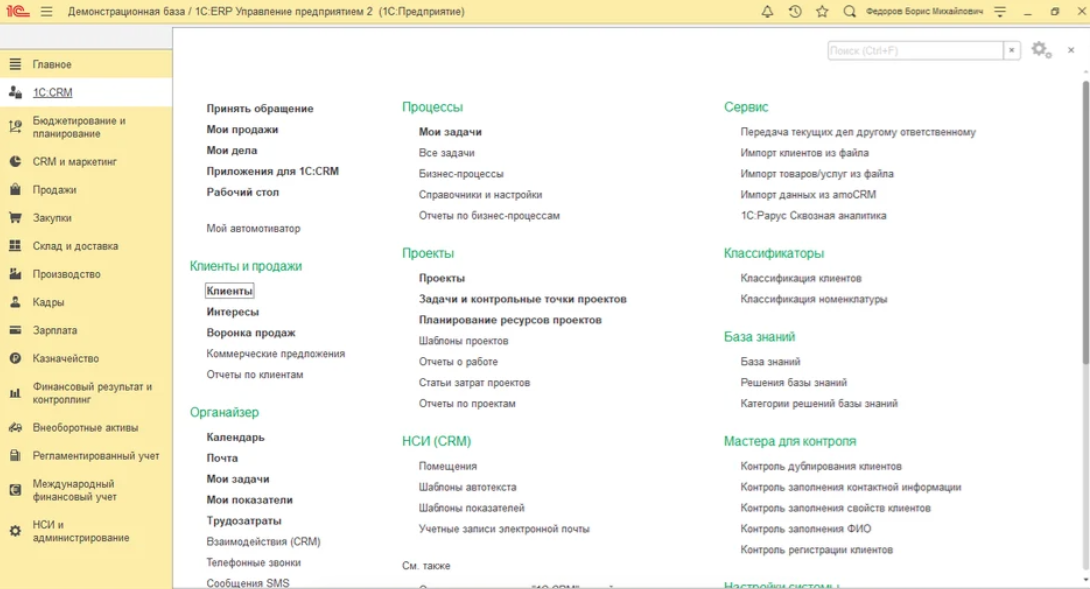Screen dimensions: 1090x589
Task: Click the 1C:CRM section icon
Action: 15,92
